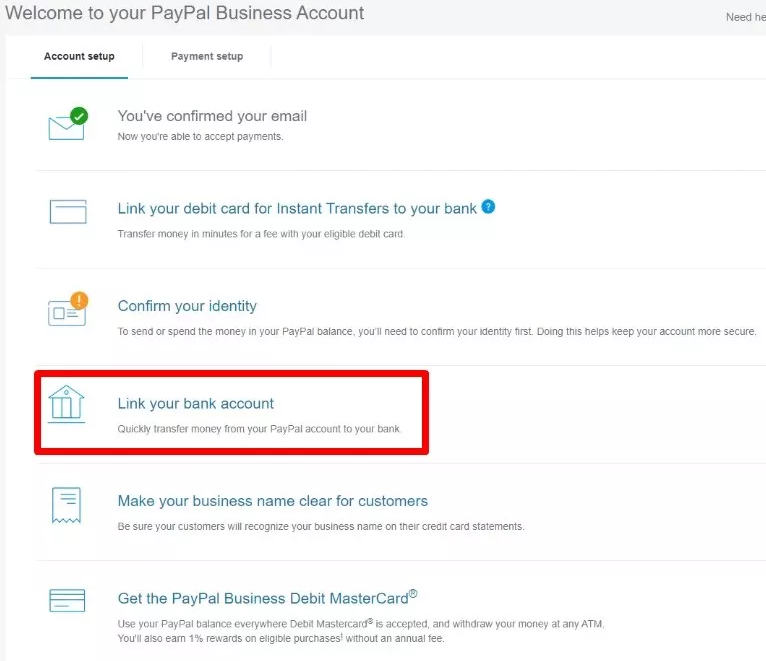Click the orange alert badge on identity icon

coord(79,300)
